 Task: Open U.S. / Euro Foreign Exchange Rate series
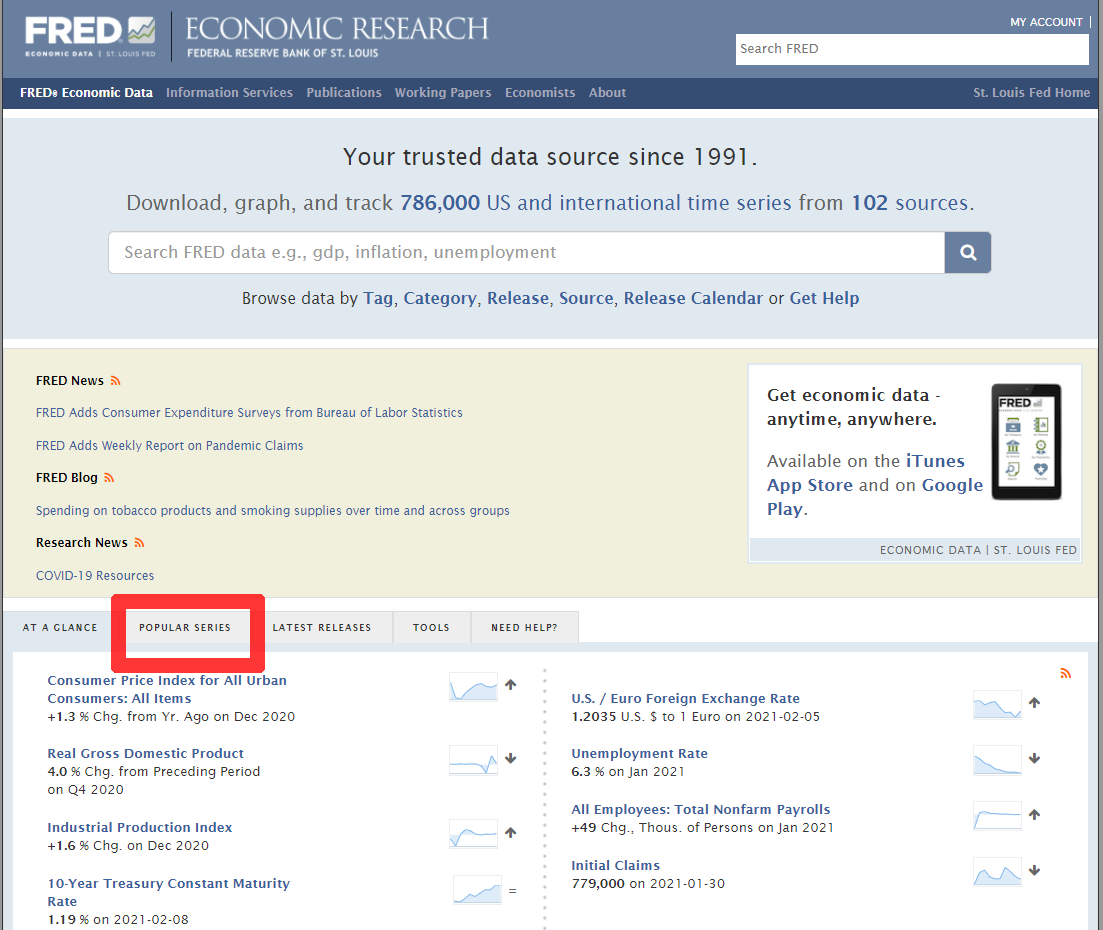click(686, 699)
